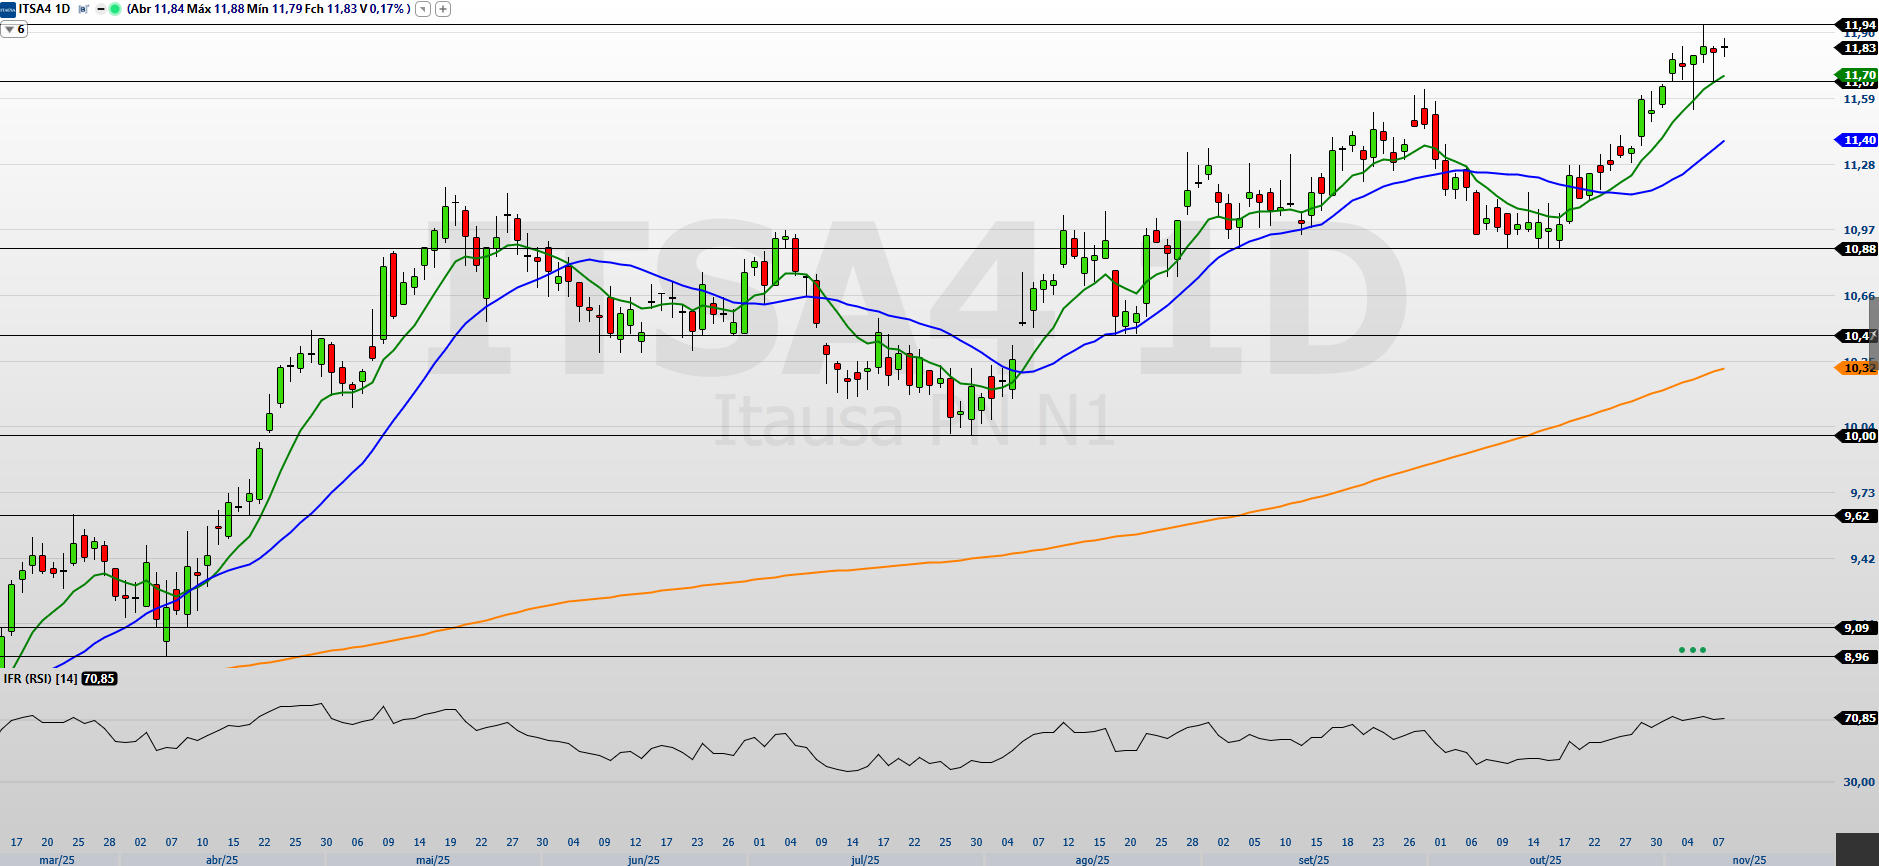Click the blue 11,40 moving average price tag

tap(1858, 140)
